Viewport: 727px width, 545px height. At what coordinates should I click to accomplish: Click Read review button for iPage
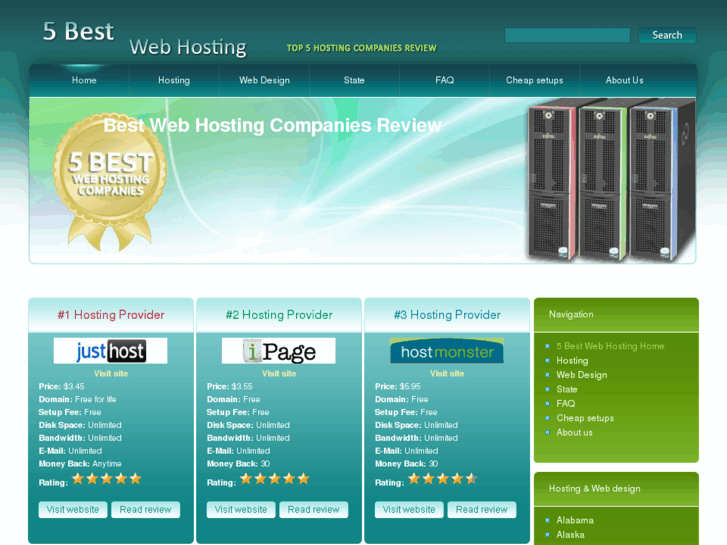314,509
